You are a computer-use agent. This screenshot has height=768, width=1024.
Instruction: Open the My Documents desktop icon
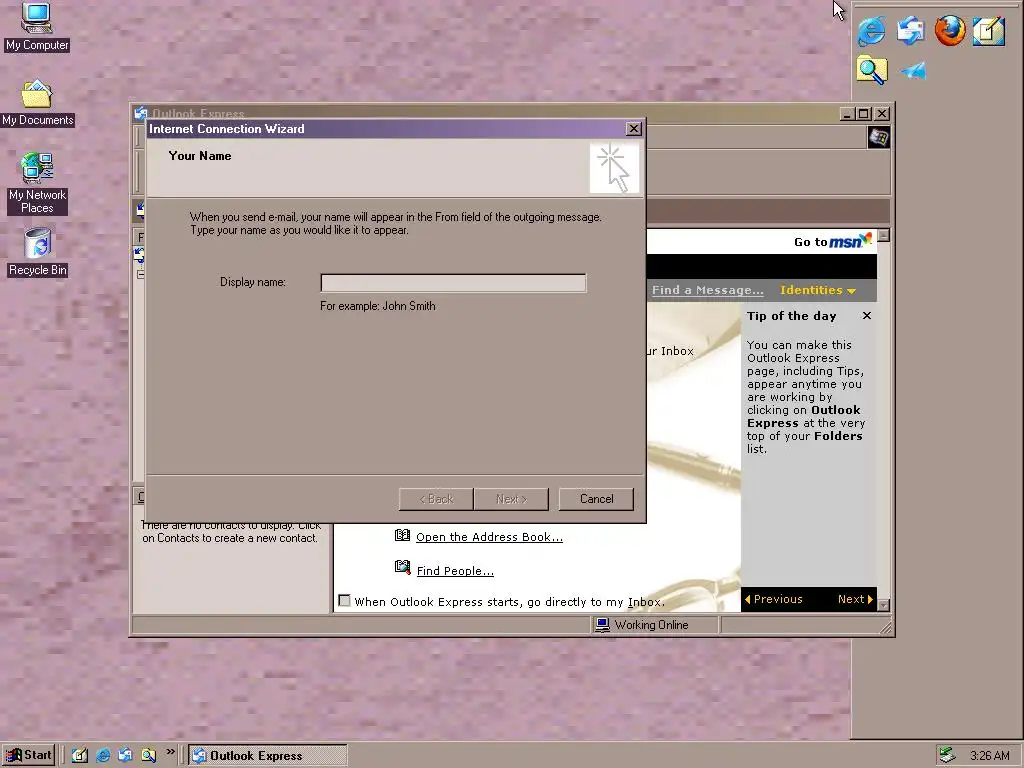coord(37,103)
